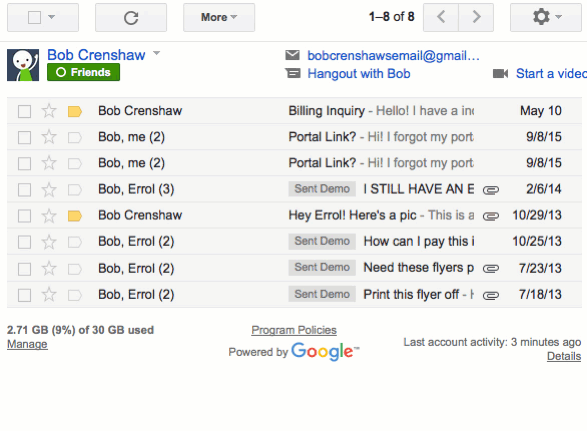Click the refresh icon button
Viewport: 587px width, 431px height.
click(x=131, y=18)
